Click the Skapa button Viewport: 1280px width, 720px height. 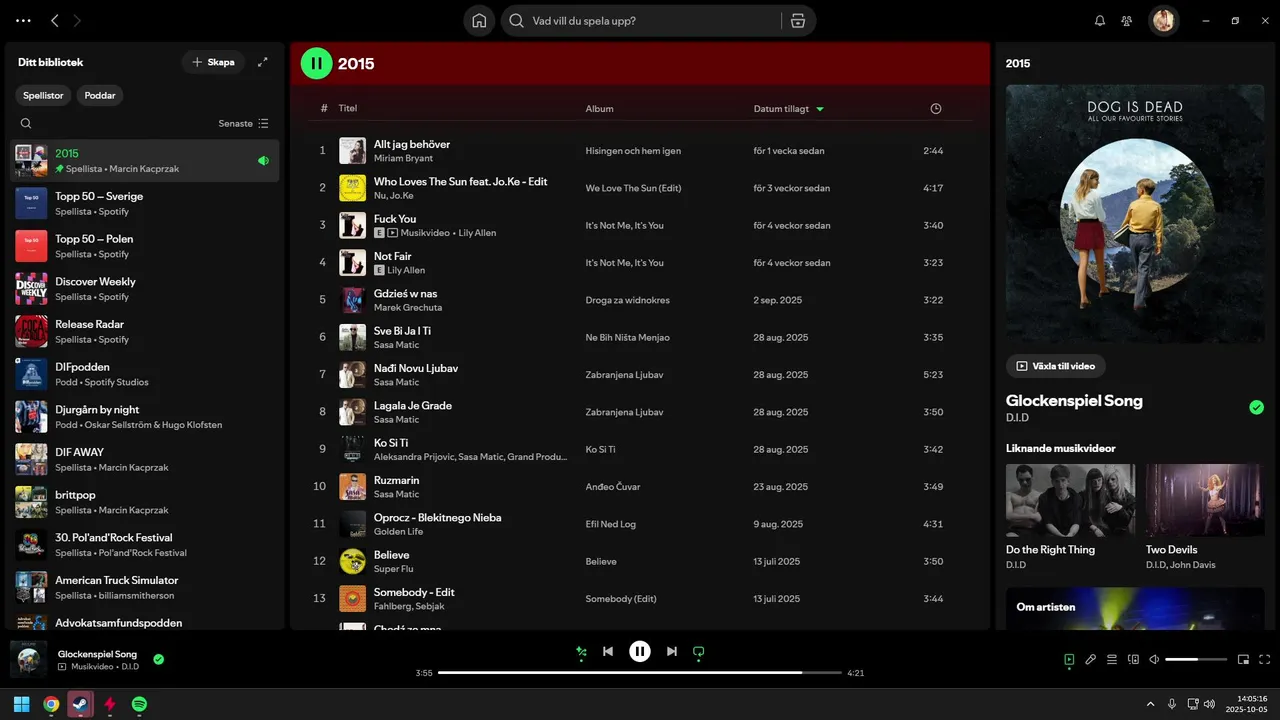(213, 62)
